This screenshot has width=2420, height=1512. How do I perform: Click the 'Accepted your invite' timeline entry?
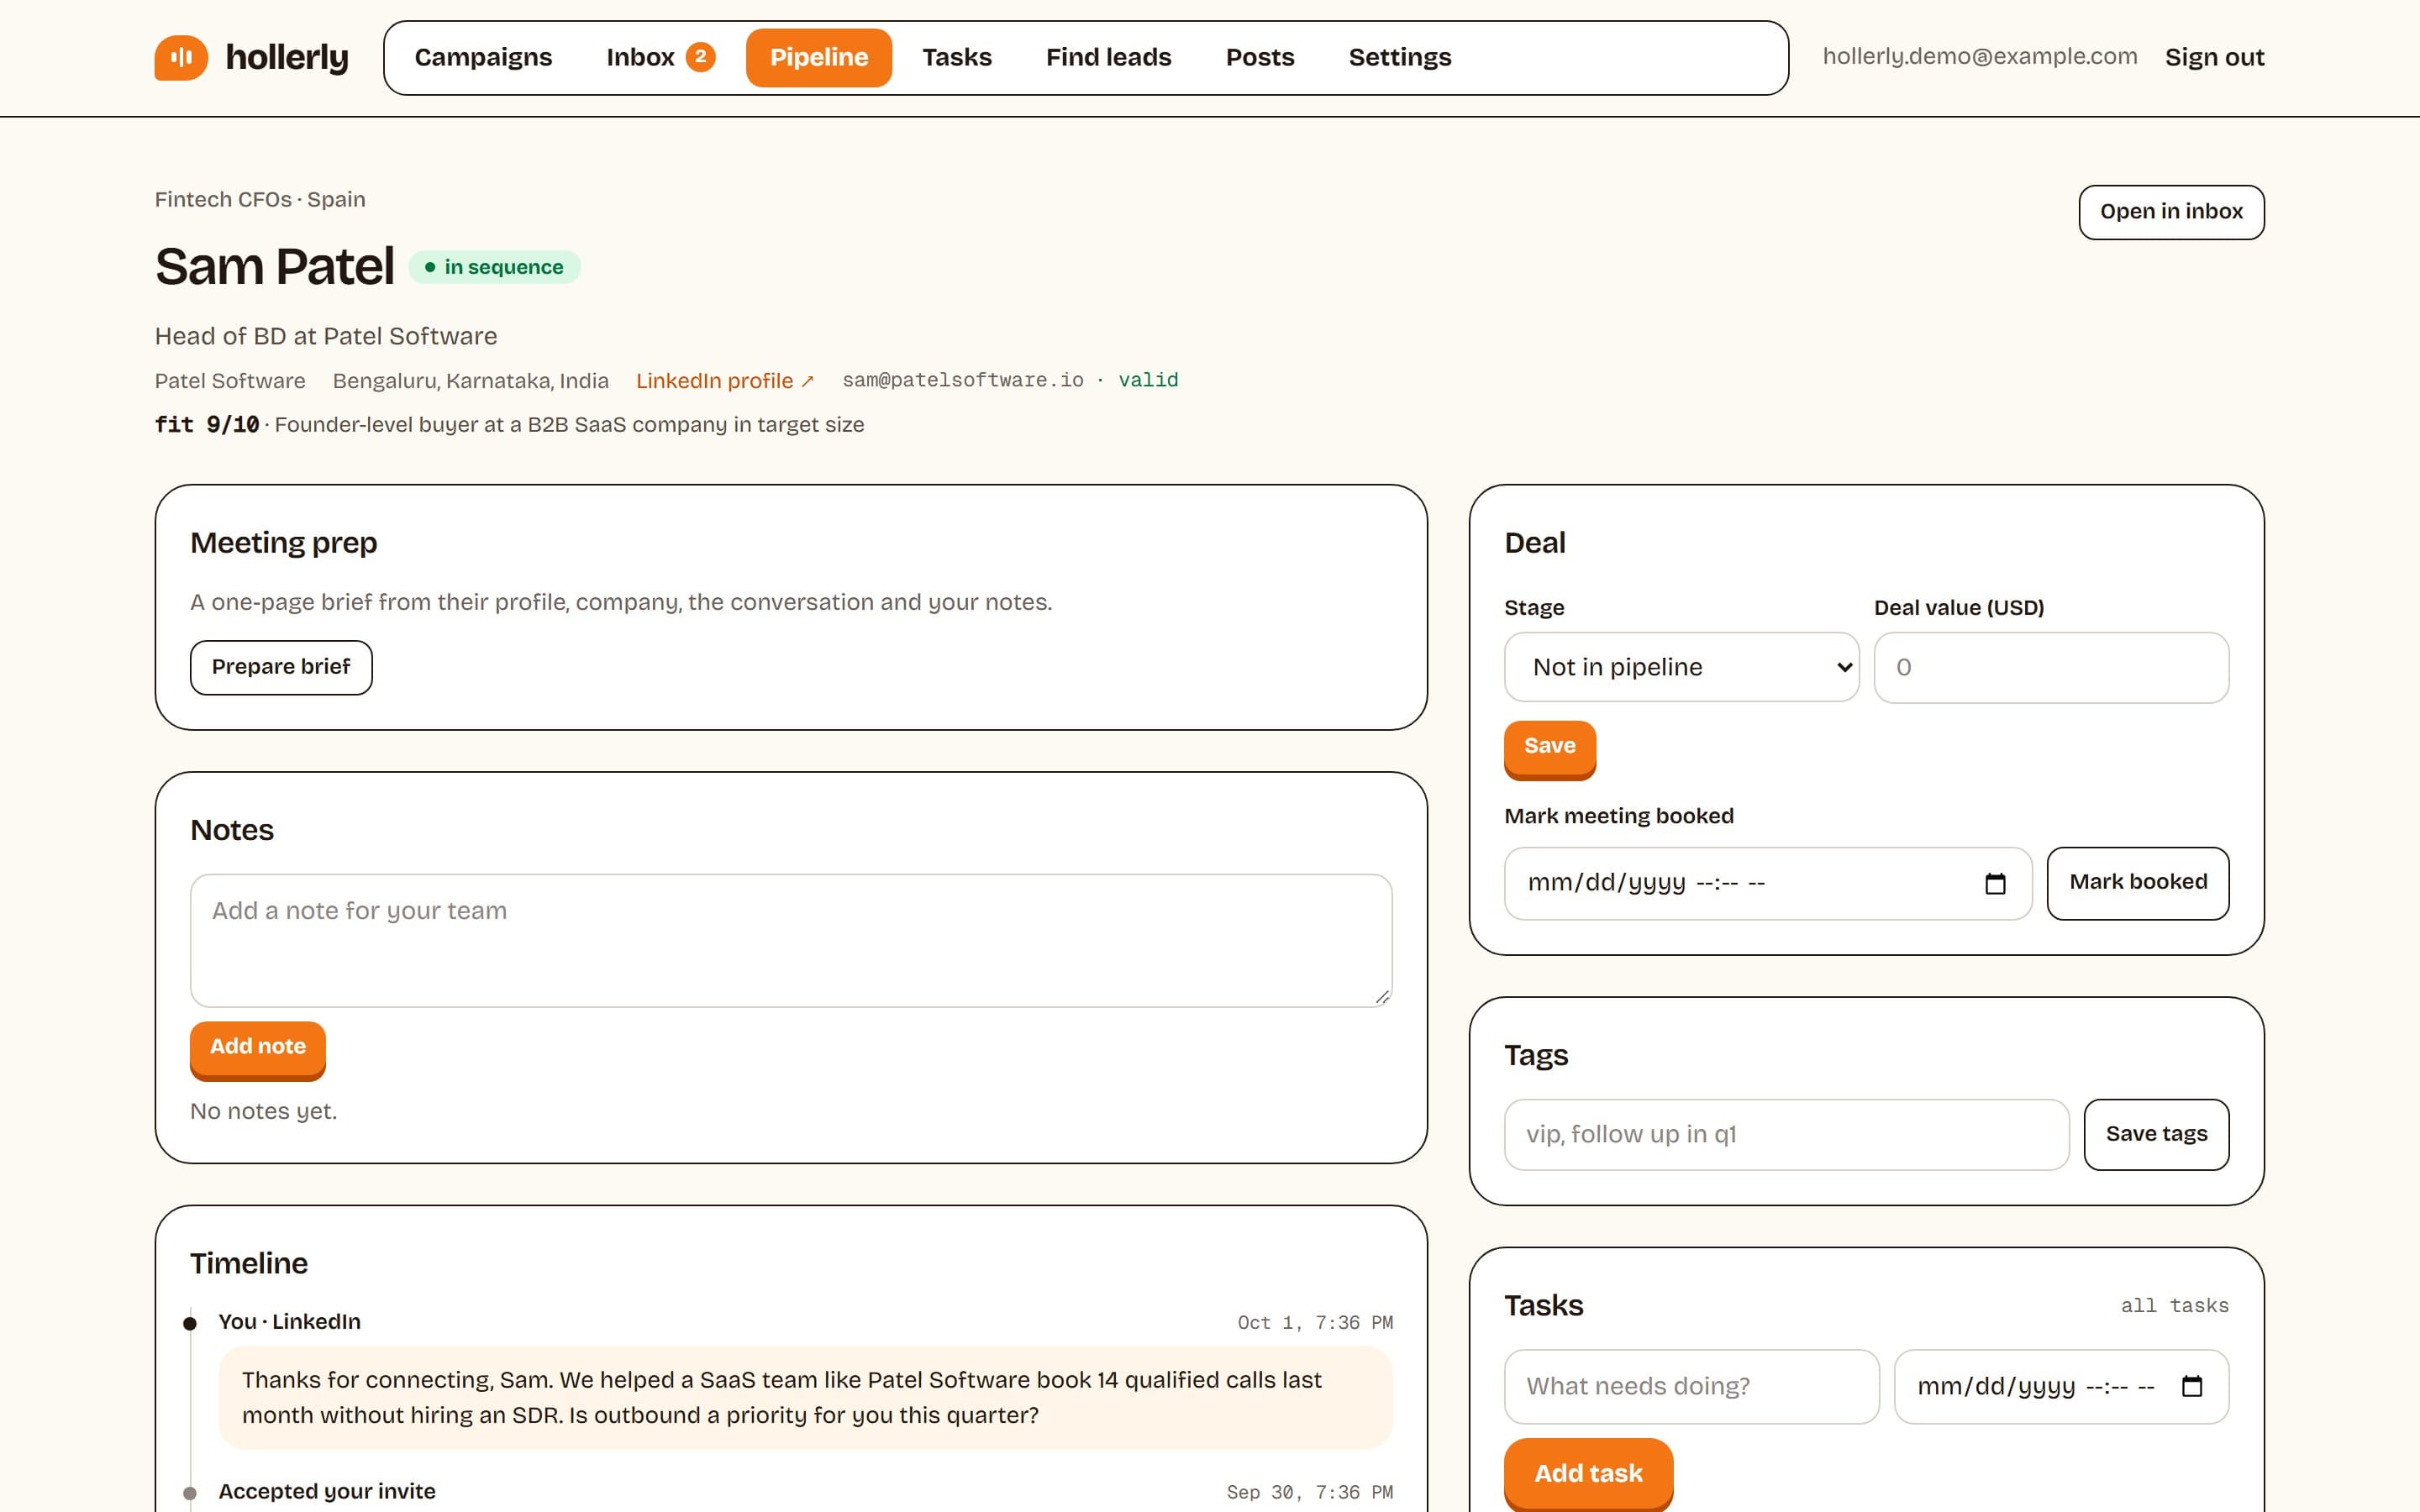pyautogui.click(x=327, y=1491)
